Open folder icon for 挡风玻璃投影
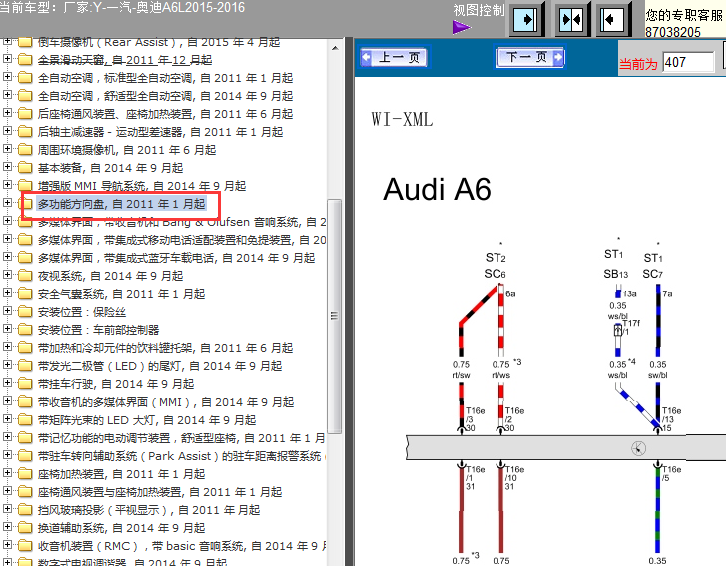The width and height of the screenshot is (726, 566). coord(25,510)
